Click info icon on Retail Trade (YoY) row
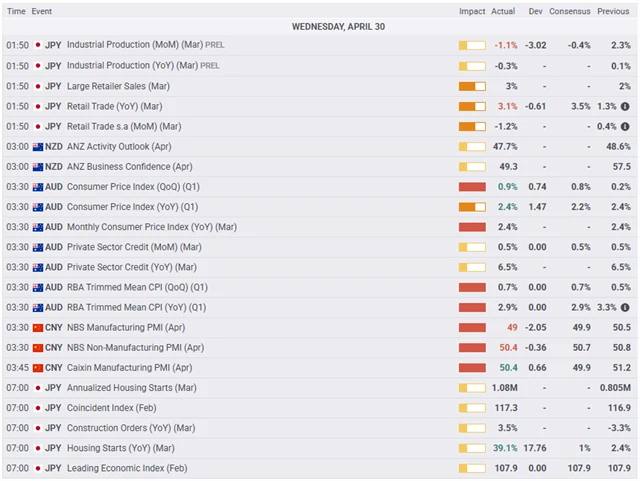This screenshot has width=640, height=481. tap(625, 106)
